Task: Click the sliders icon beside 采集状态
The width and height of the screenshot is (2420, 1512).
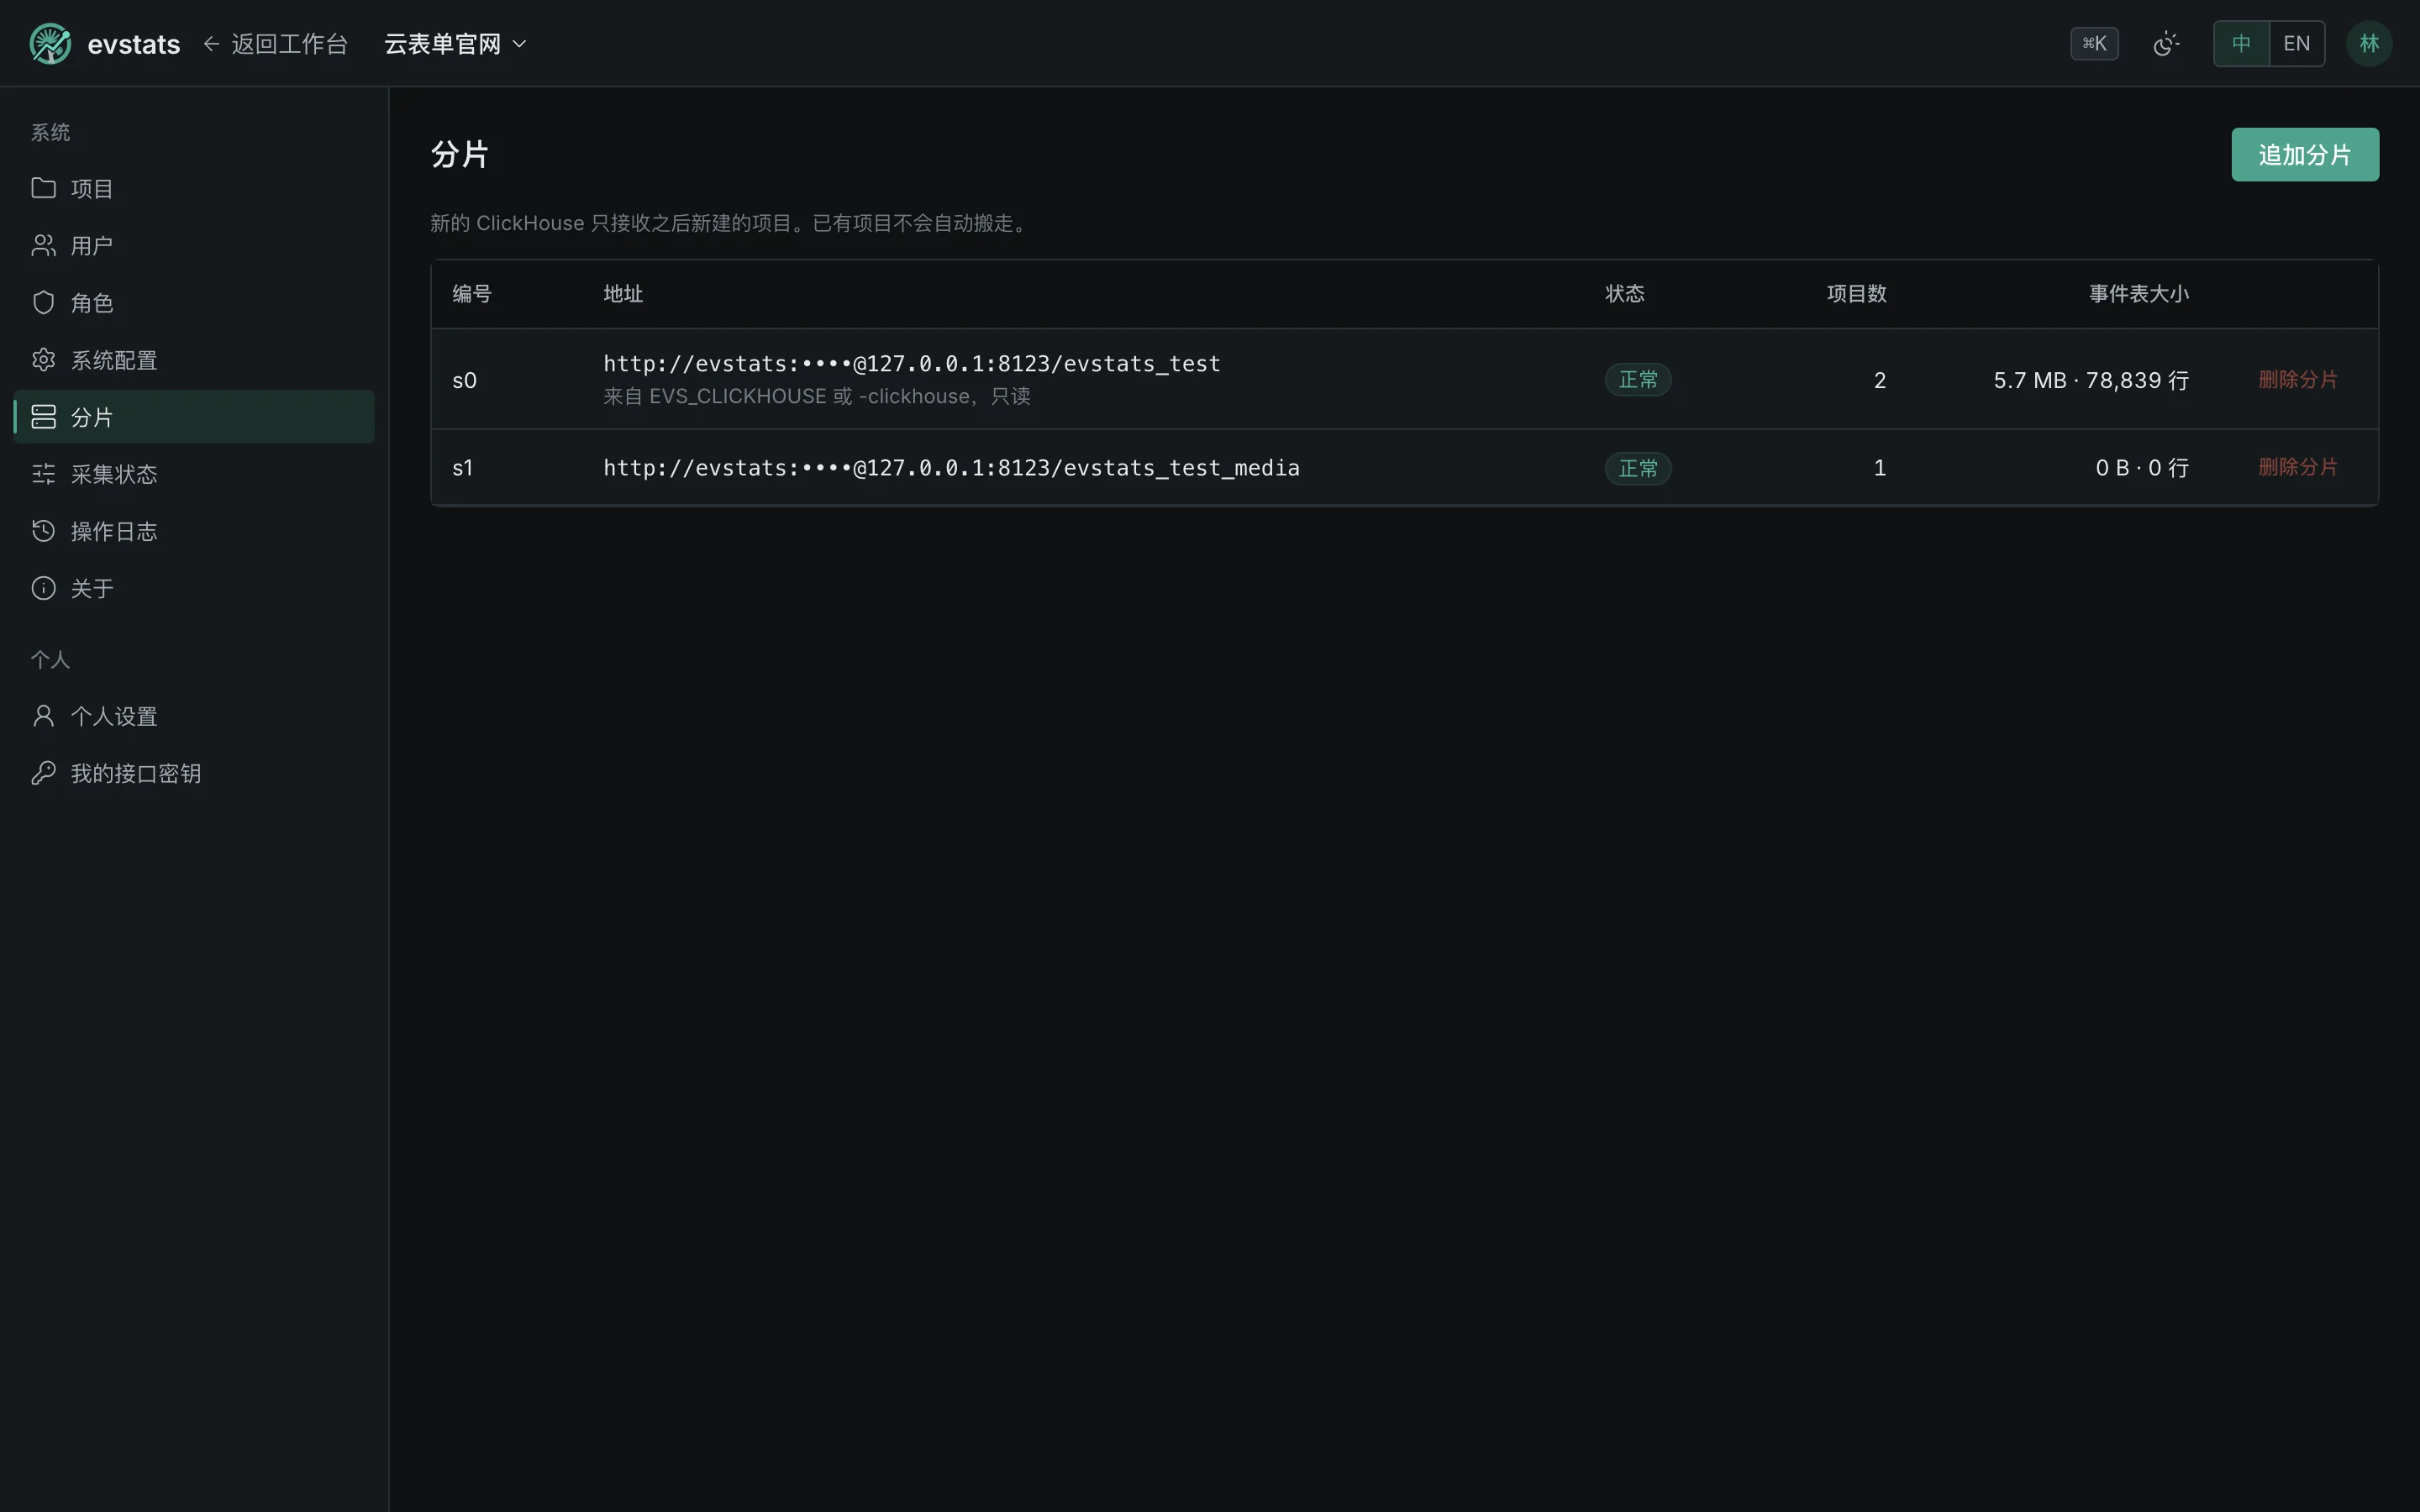Action: pyautogui.click(x=43, y=473)
